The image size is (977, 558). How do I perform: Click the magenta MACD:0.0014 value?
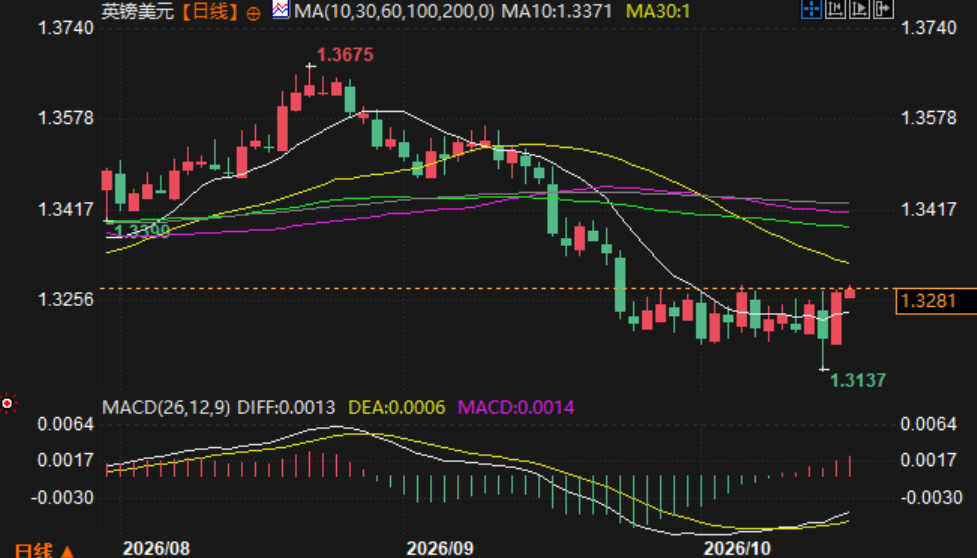tap(517, 408)
